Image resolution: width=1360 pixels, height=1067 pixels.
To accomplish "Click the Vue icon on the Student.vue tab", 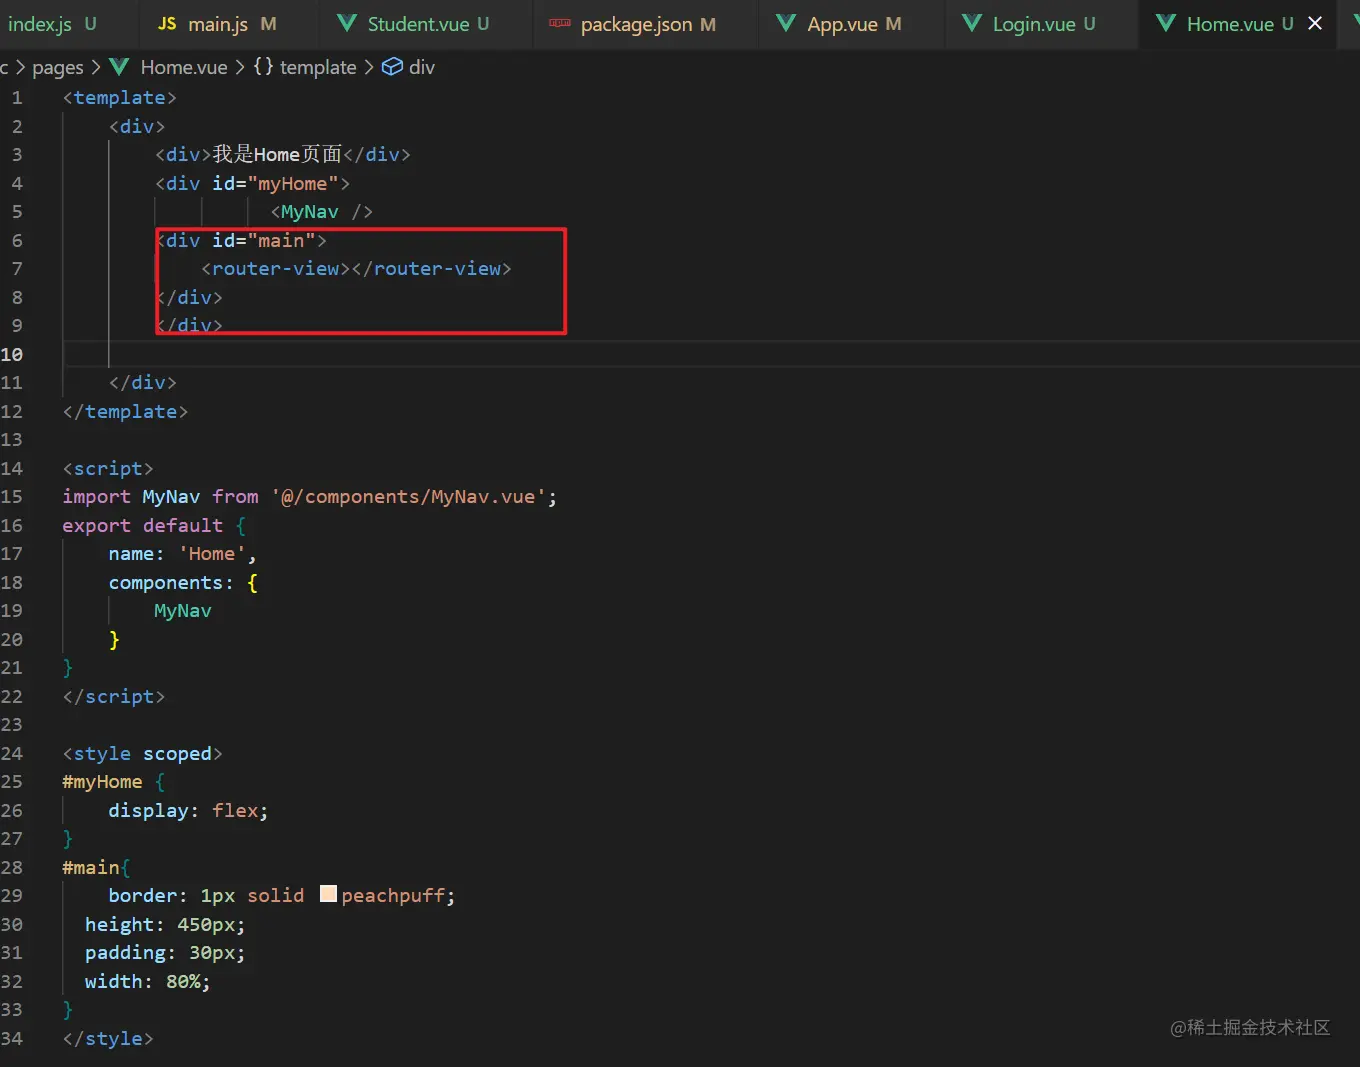I will pyautogui.click(x=347, y=24).
